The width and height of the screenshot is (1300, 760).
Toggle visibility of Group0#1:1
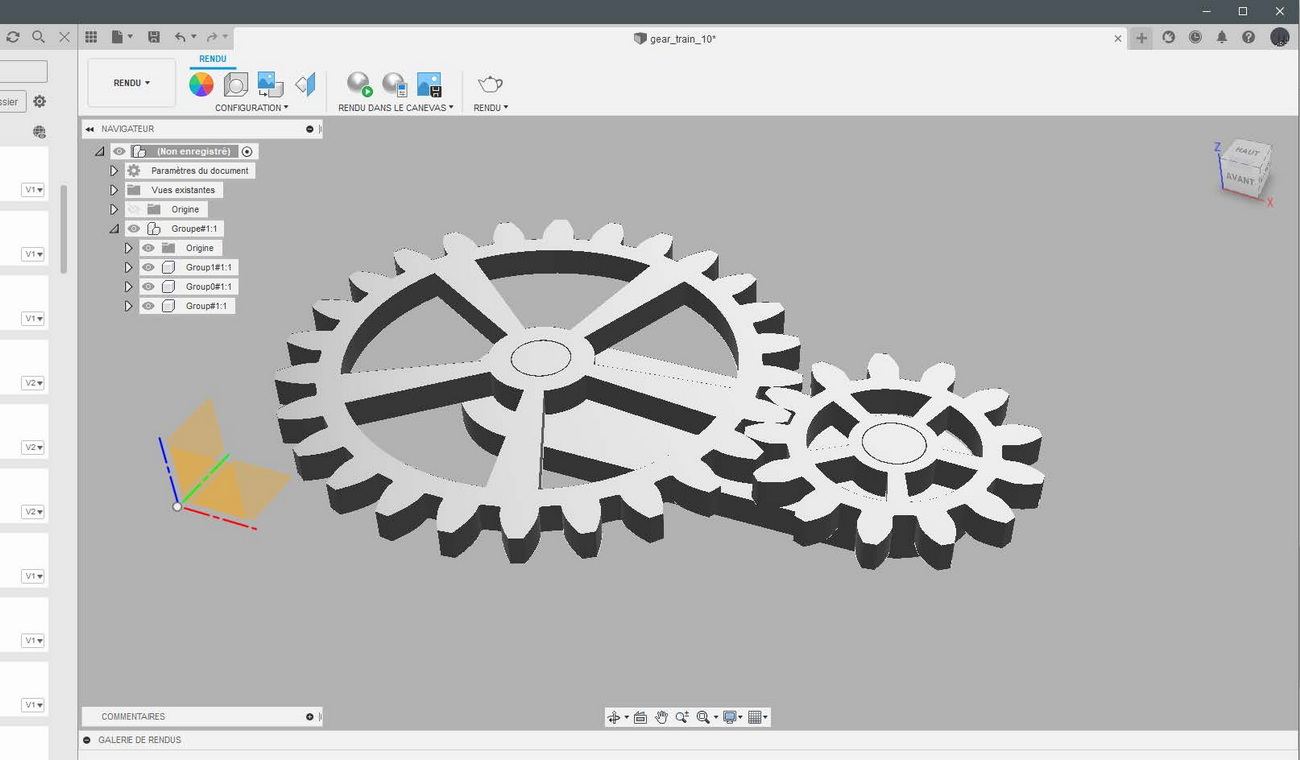148,287
